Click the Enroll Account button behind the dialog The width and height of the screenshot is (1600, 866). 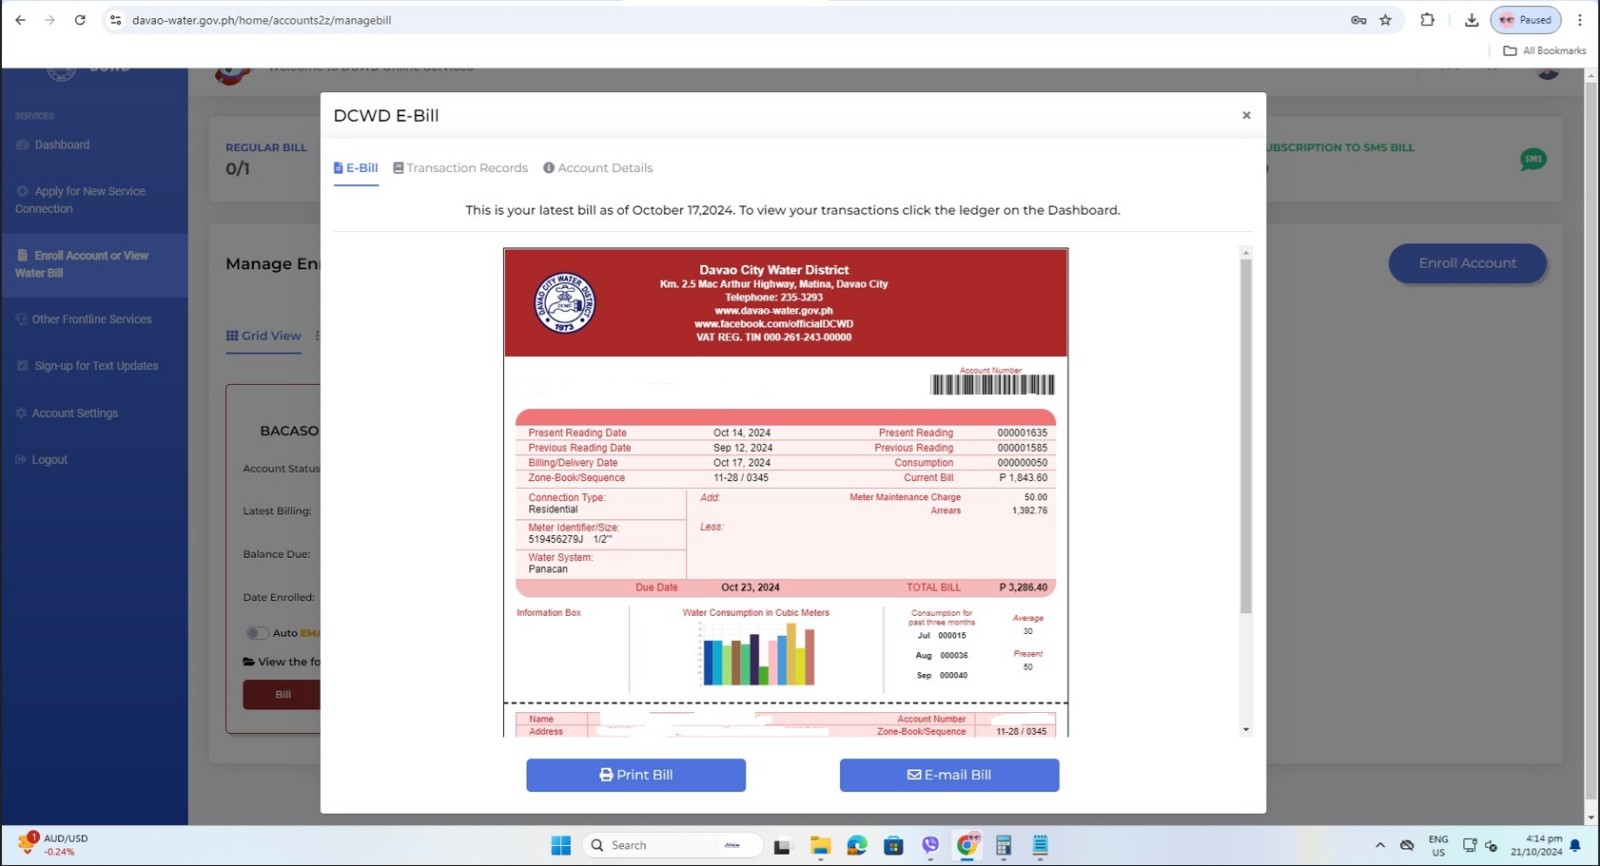click(x=1467, y=263)
